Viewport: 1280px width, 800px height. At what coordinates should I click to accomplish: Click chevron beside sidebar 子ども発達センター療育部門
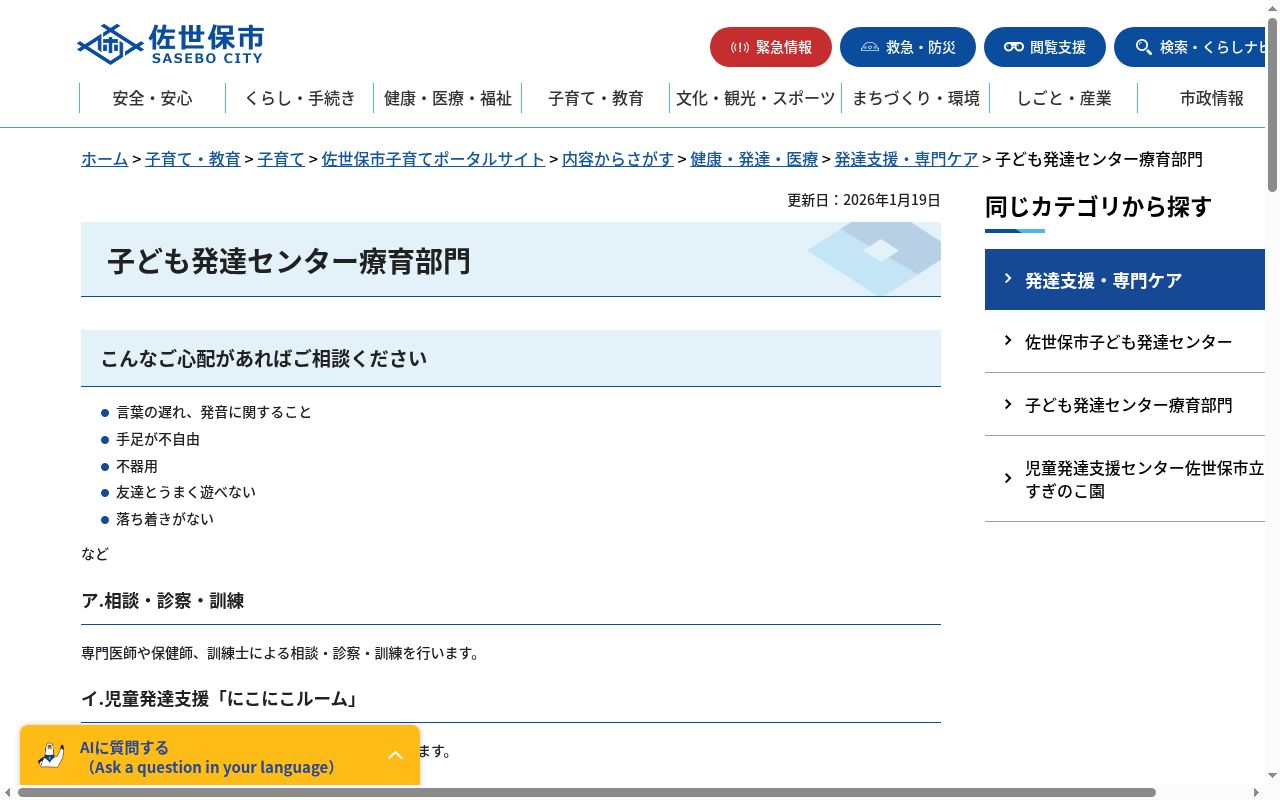tap(1008, 404)
